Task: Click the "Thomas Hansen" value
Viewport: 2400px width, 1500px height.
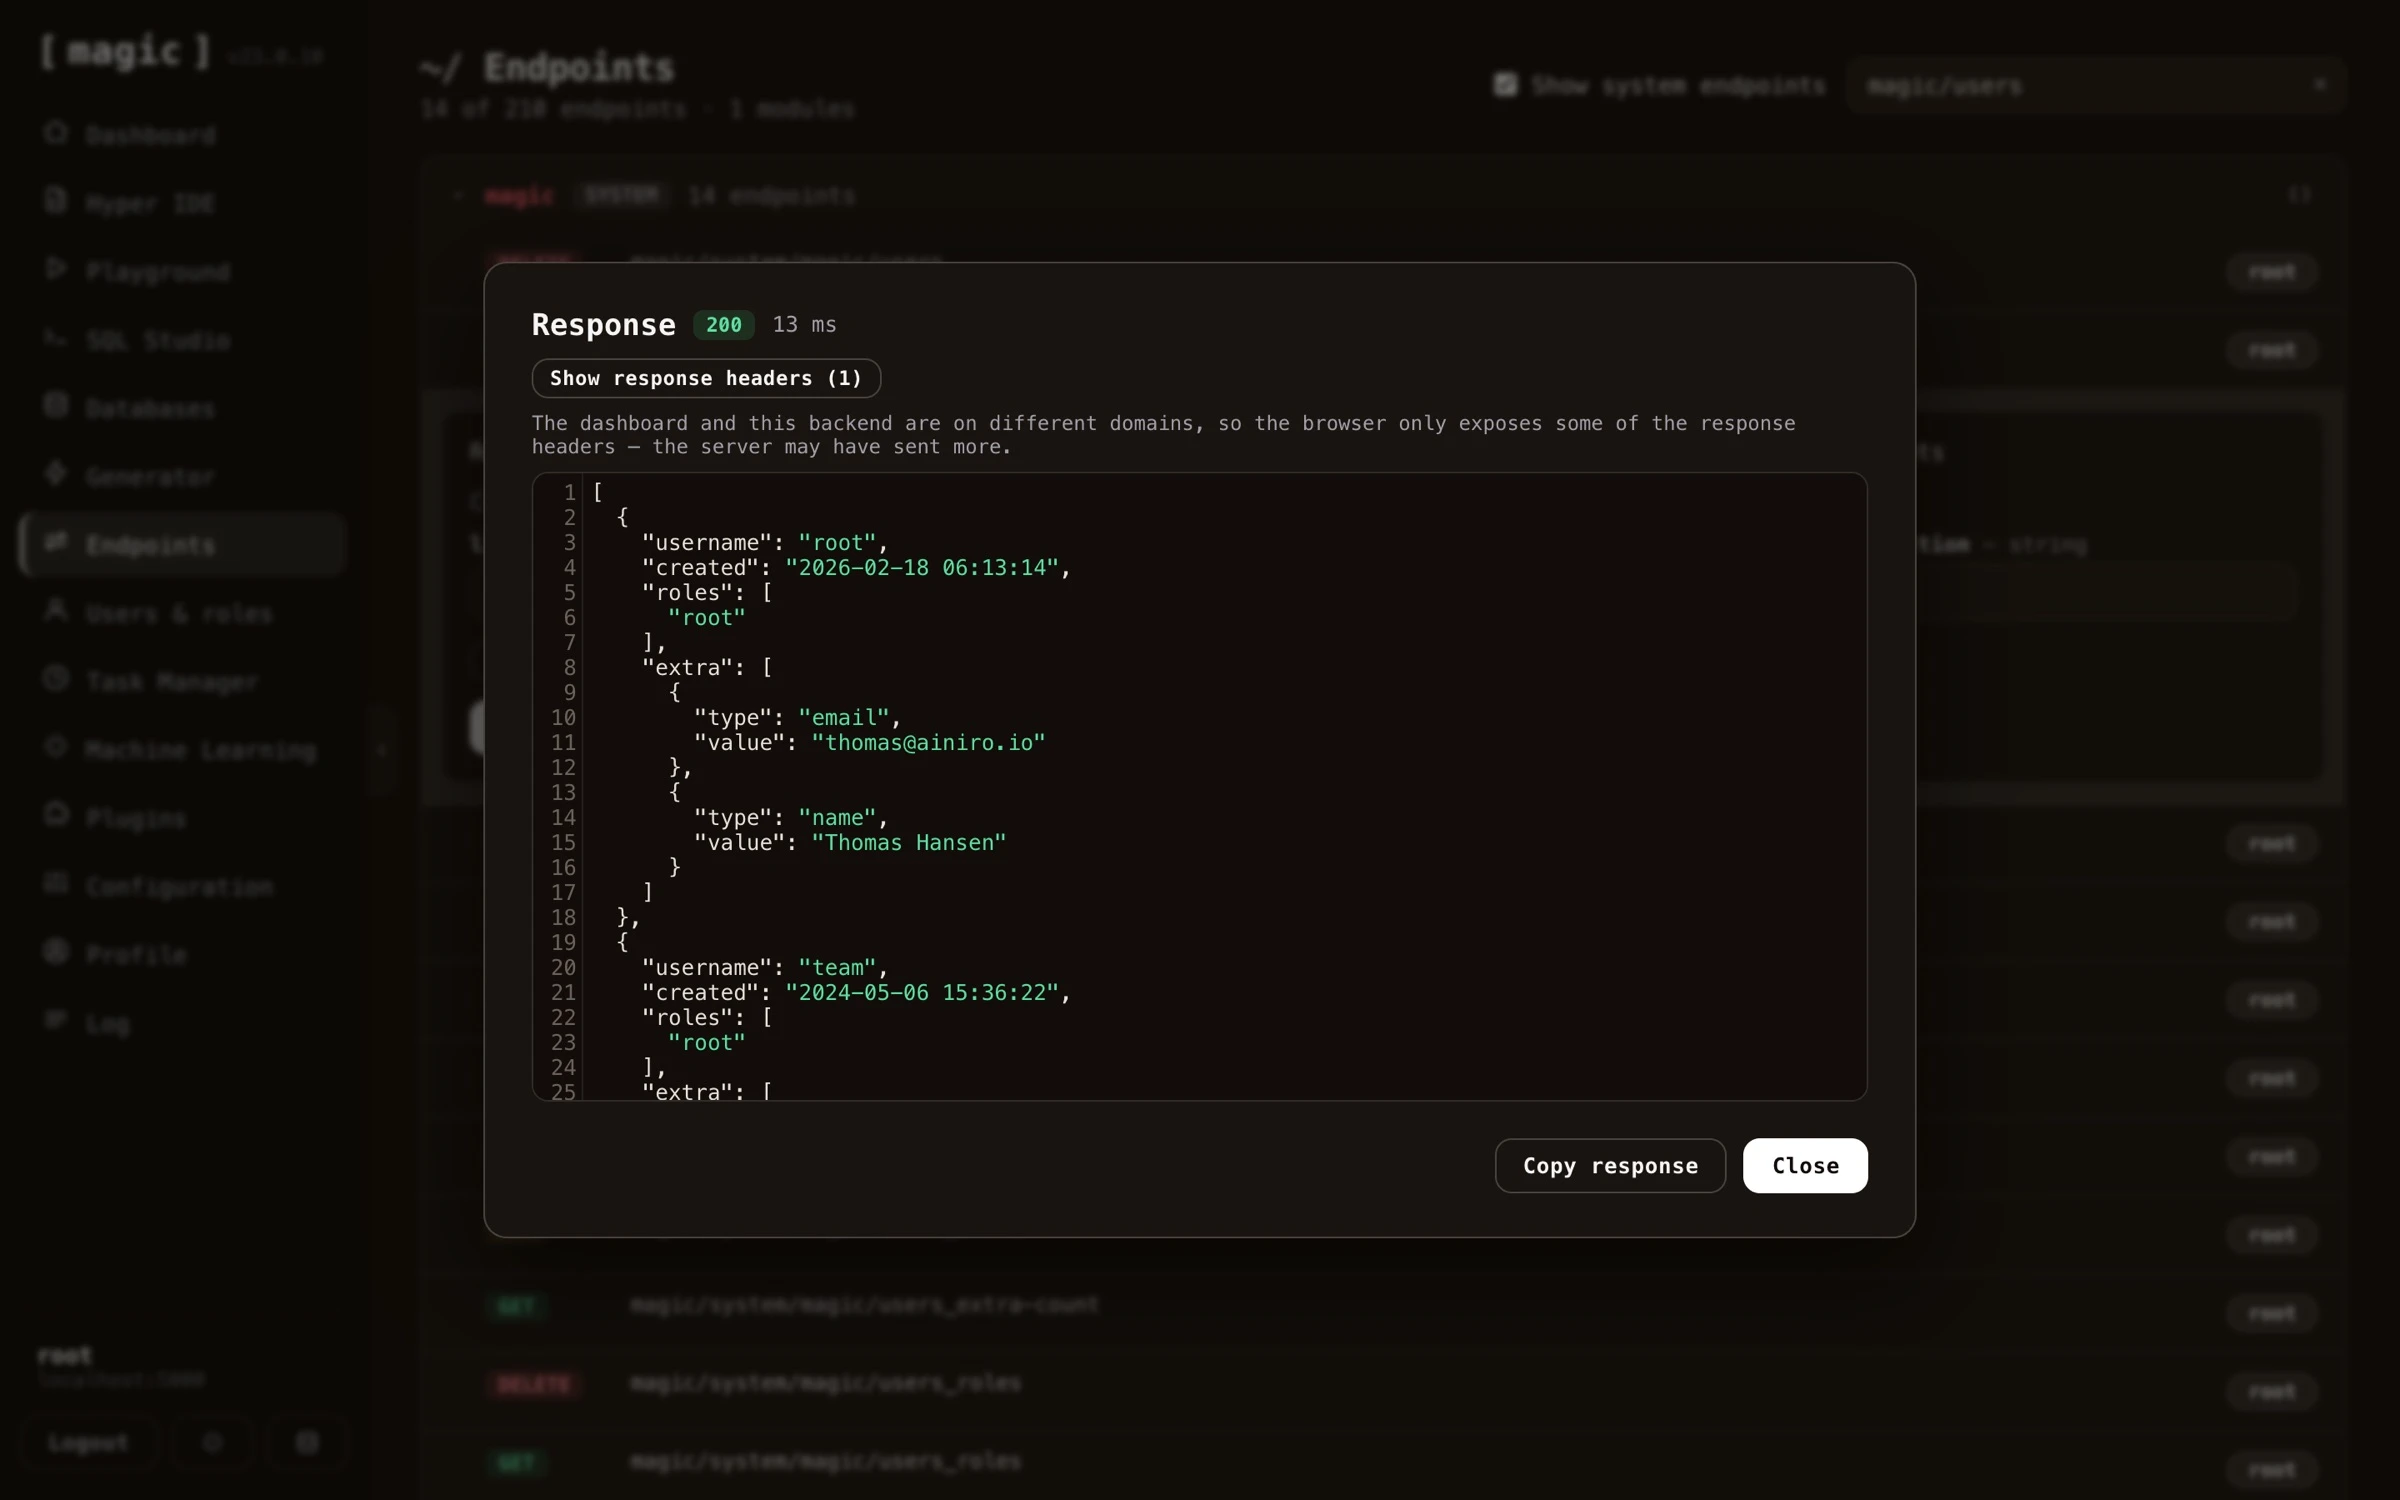Action: [x=908, y=843]
